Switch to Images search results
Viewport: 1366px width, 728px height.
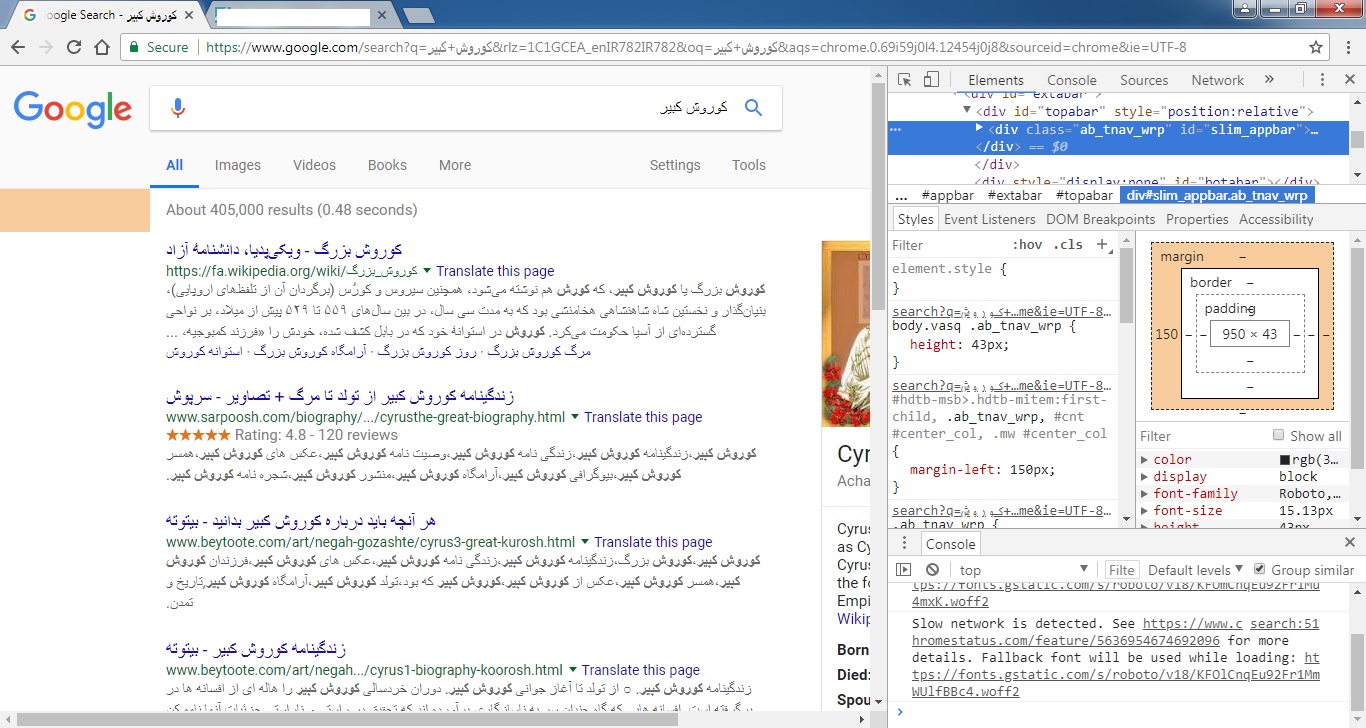coord(238,165)
